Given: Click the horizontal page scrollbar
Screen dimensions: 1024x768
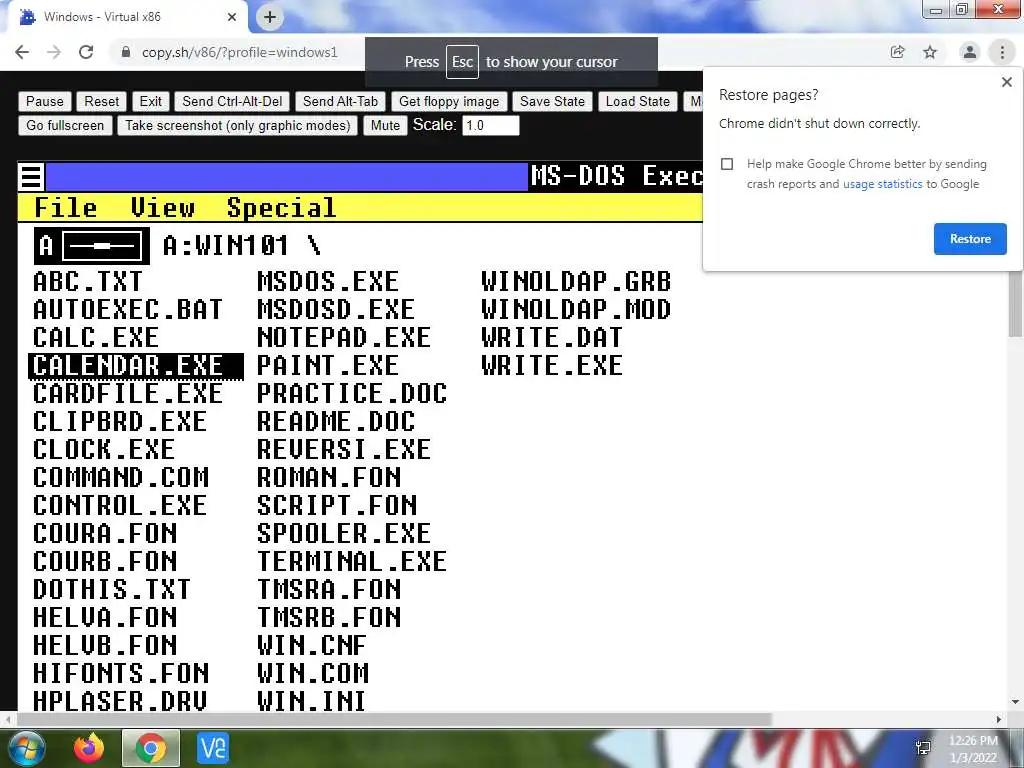Looking at the screenshot, I should 394,720.
